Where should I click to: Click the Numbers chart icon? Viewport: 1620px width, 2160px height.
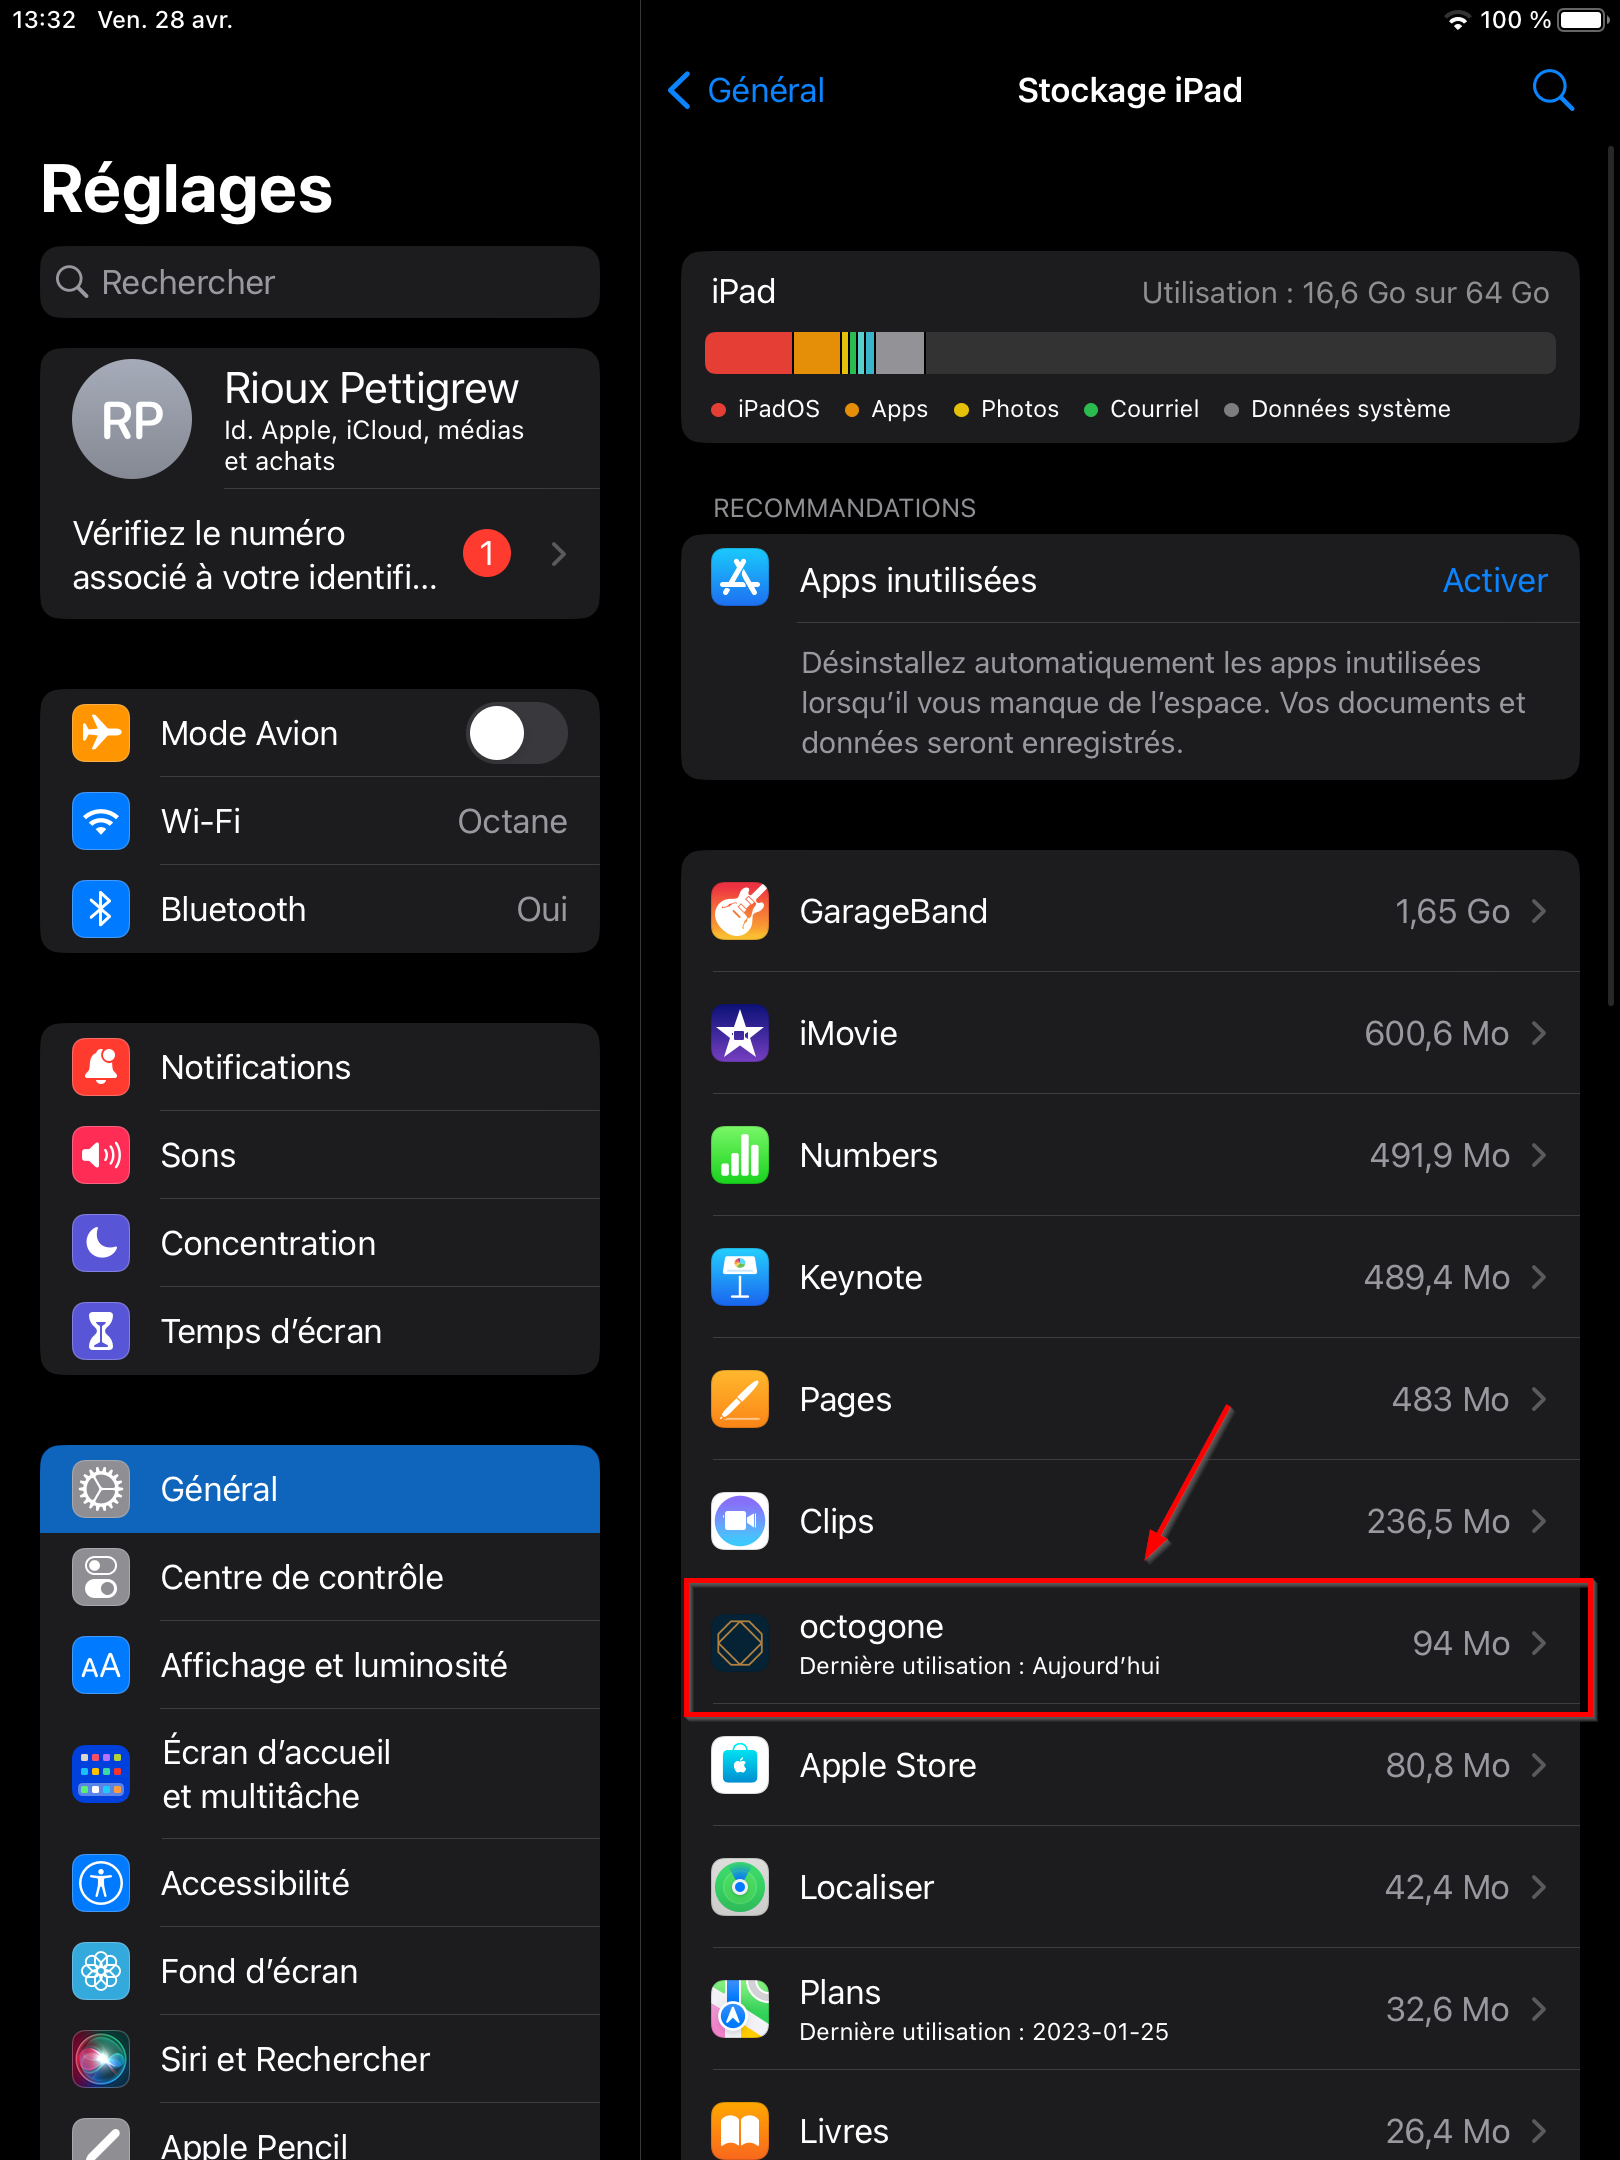pyautogui.click(x=740, y=1155)
